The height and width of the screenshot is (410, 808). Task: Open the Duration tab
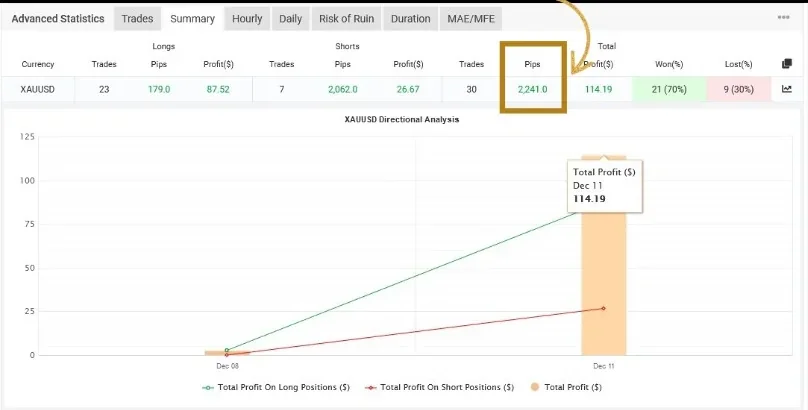point(410,19)
